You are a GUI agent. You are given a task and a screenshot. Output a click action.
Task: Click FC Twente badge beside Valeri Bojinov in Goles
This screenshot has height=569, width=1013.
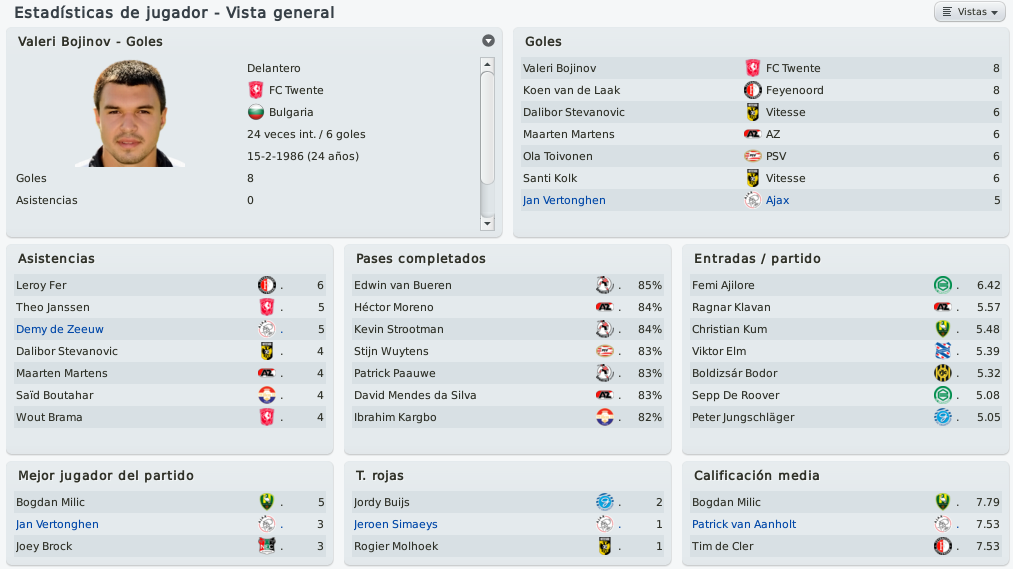pyautogui.click(x=752, y=68)
